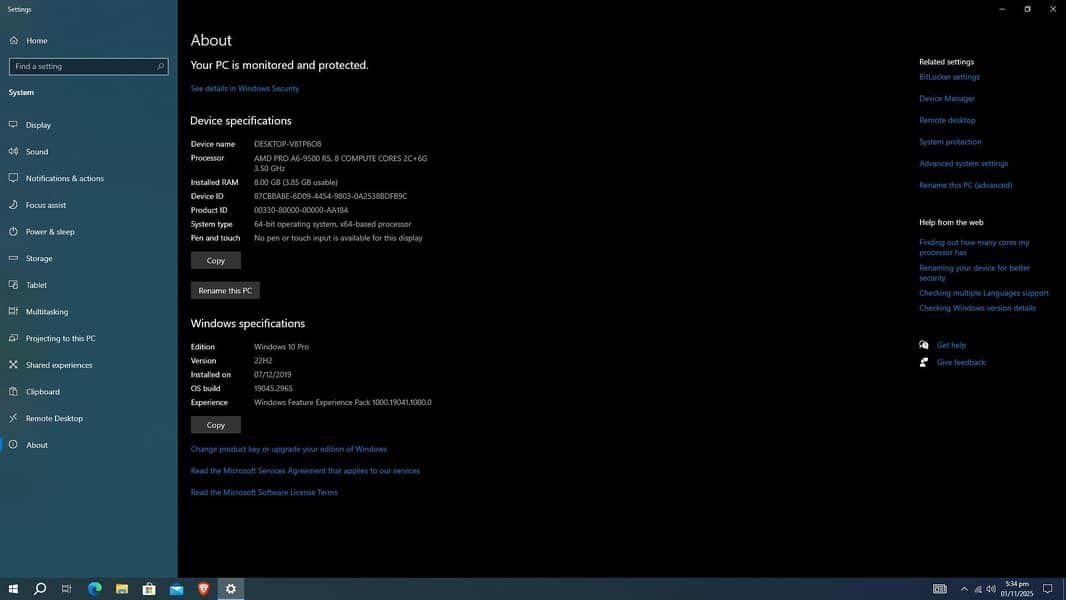
Task: Open Change product key or upgrade link
Action: pos(289,449)
